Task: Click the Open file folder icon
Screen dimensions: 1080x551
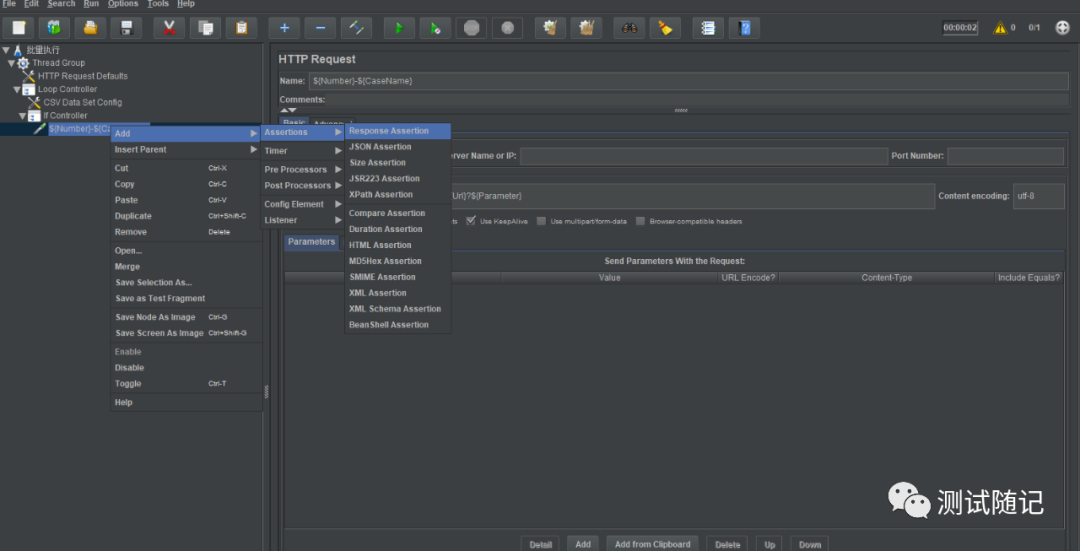Action: pyautogui.click(x=90, y=28)
